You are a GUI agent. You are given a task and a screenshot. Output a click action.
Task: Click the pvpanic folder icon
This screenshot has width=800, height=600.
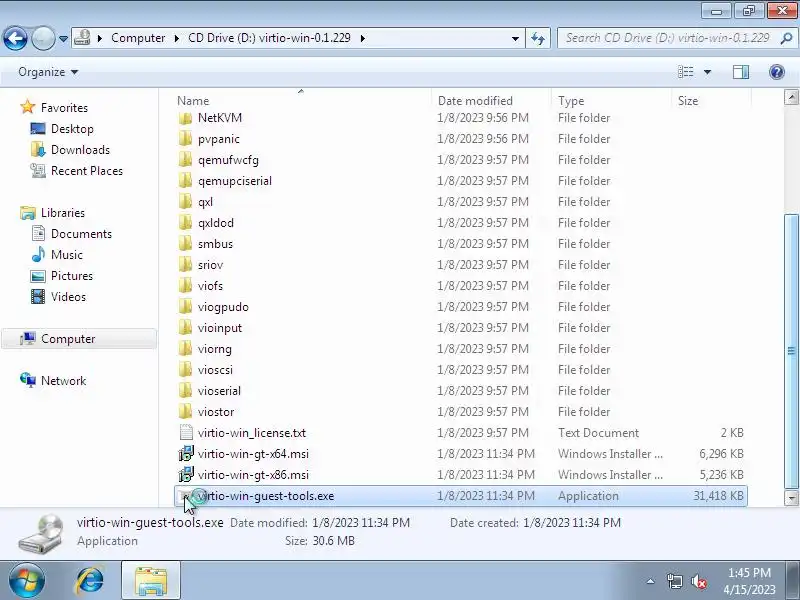coord(186,139)
